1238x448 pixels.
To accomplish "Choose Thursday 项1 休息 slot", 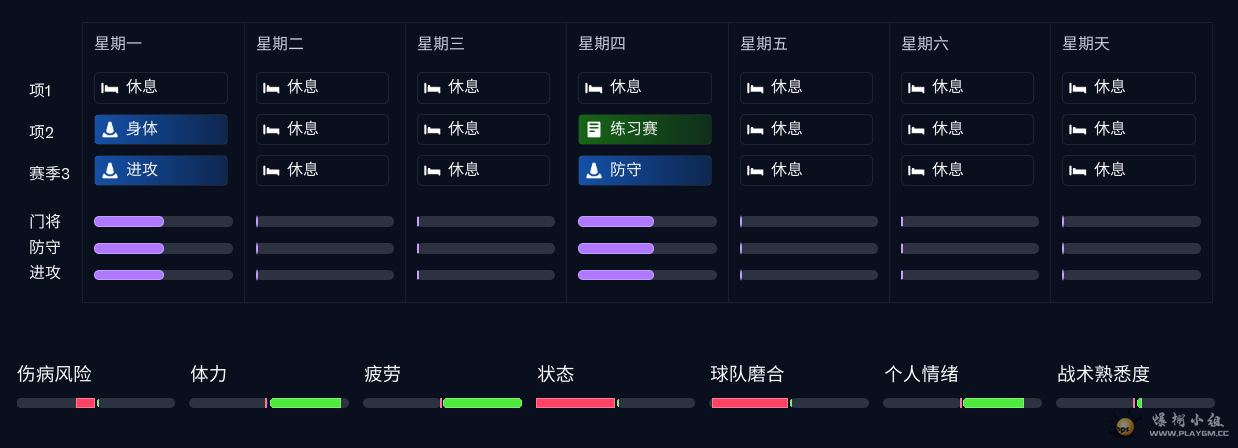I will pos(645,88).
